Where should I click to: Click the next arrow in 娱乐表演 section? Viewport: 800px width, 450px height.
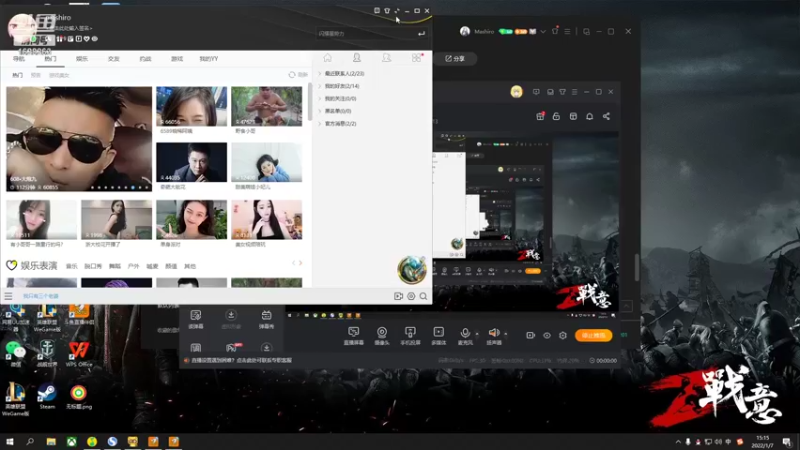(x=301, y=263)
